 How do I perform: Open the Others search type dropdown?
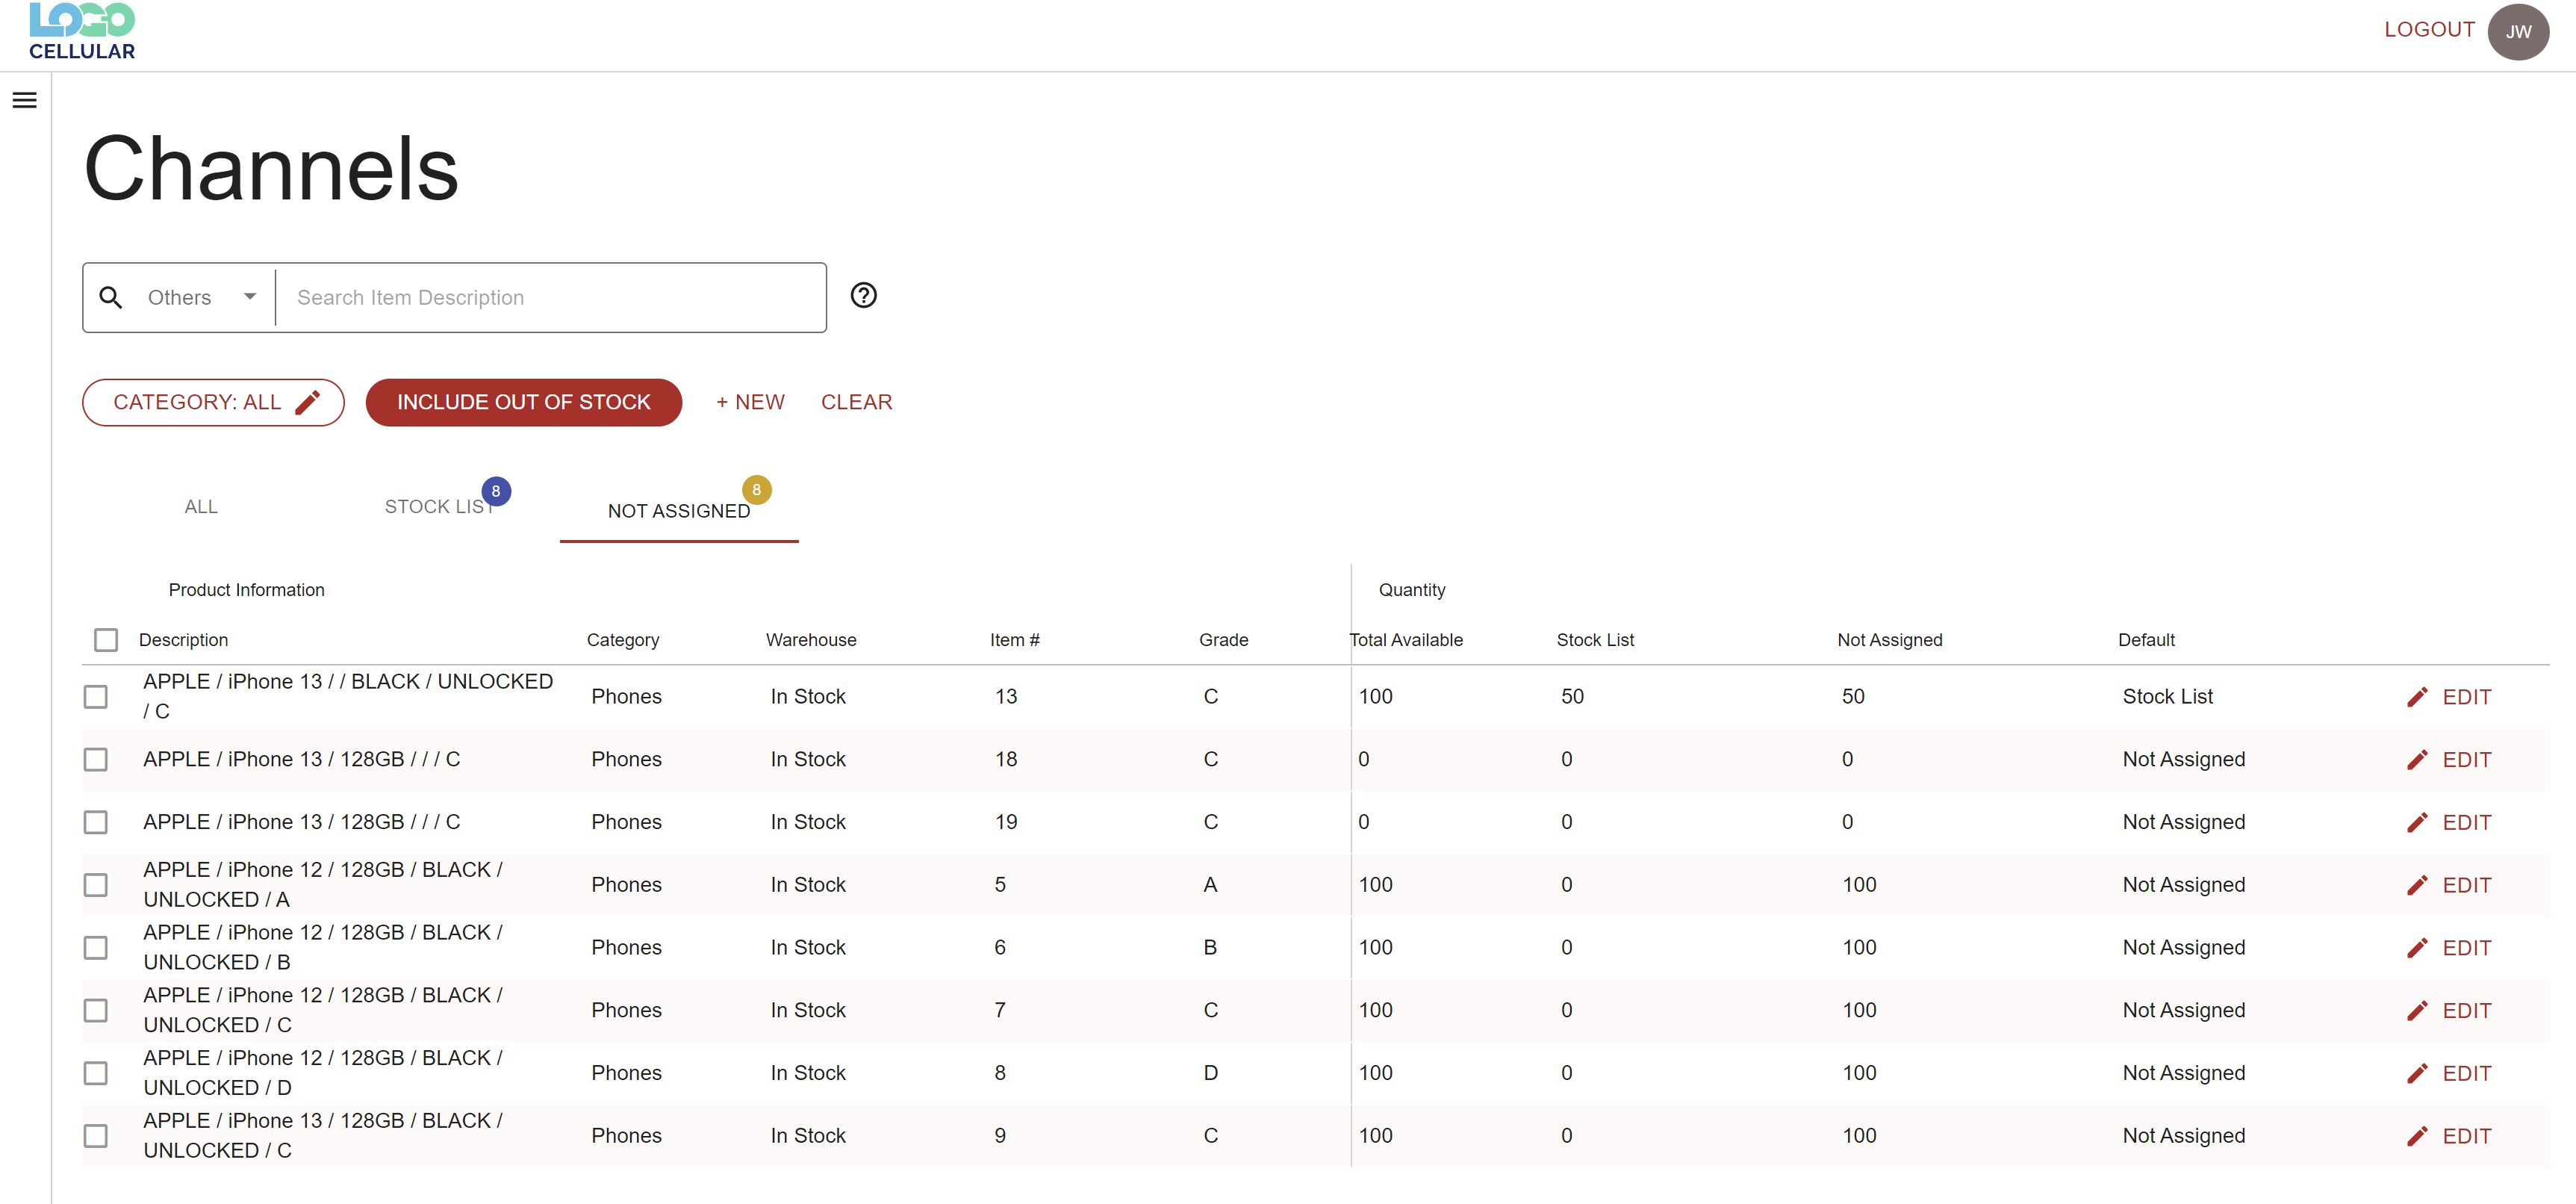203,298
